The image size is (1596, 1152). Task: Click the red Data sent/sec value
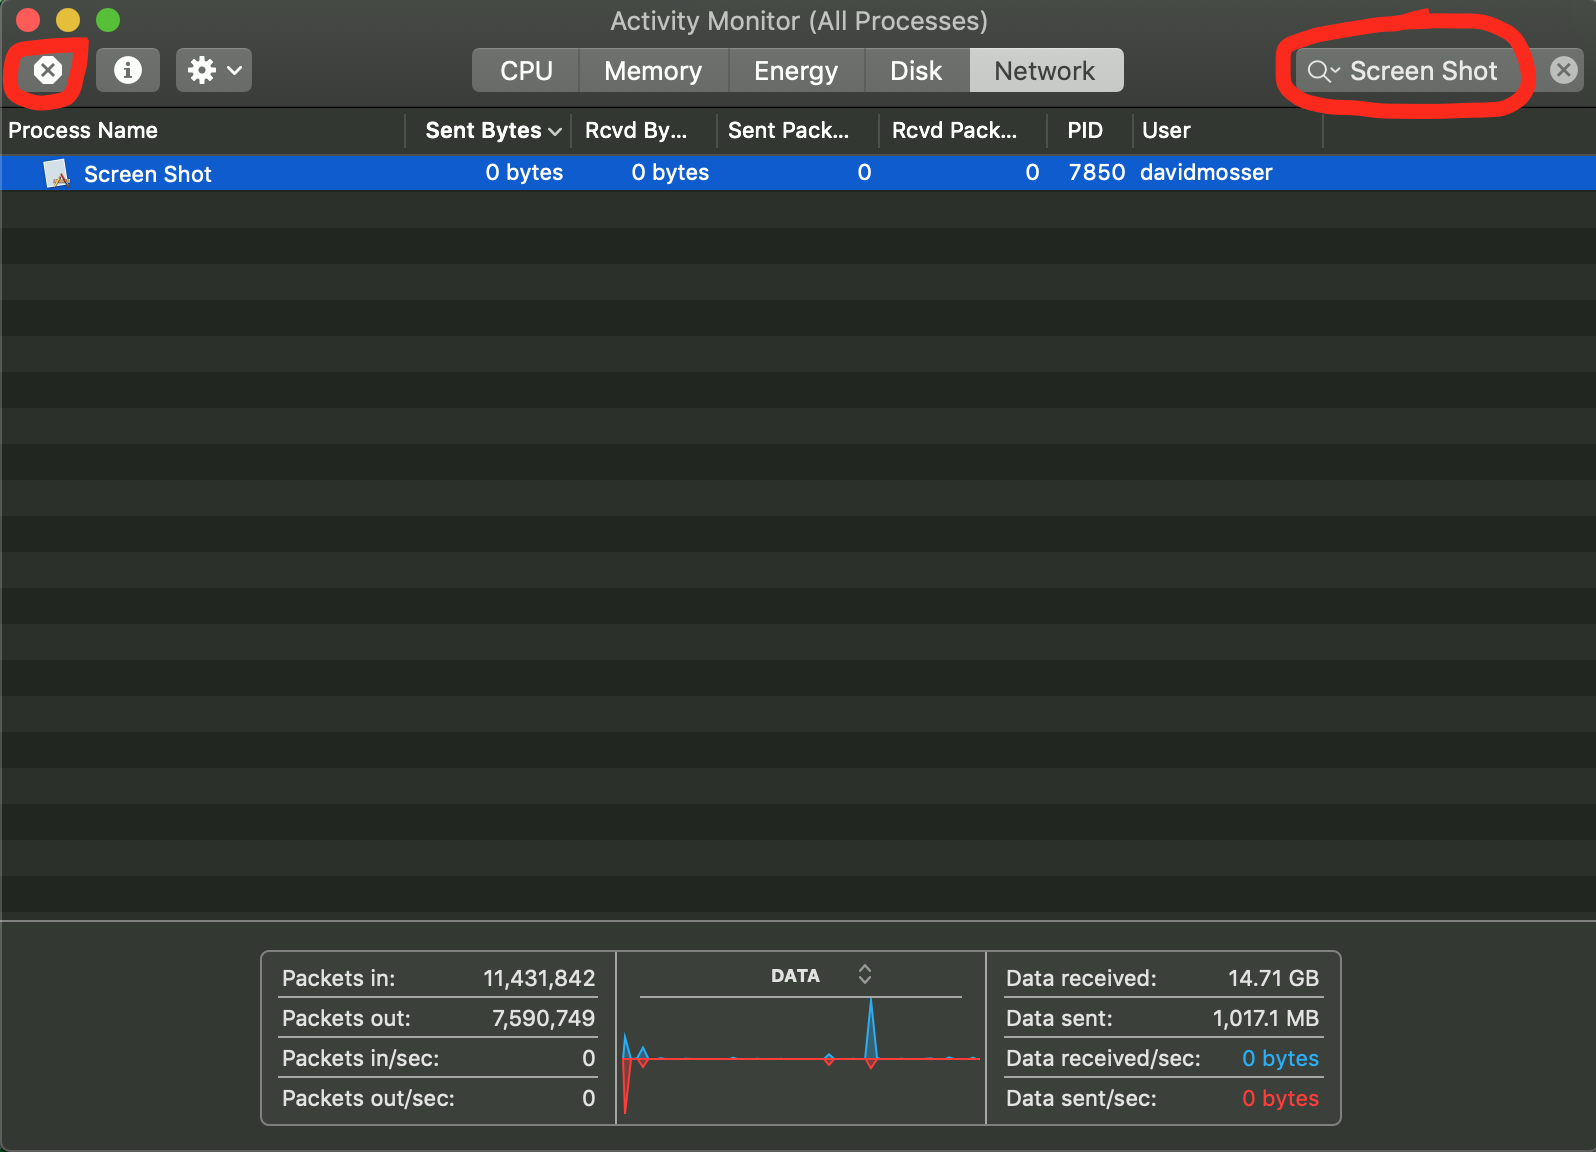[x=1280, y=1098]
